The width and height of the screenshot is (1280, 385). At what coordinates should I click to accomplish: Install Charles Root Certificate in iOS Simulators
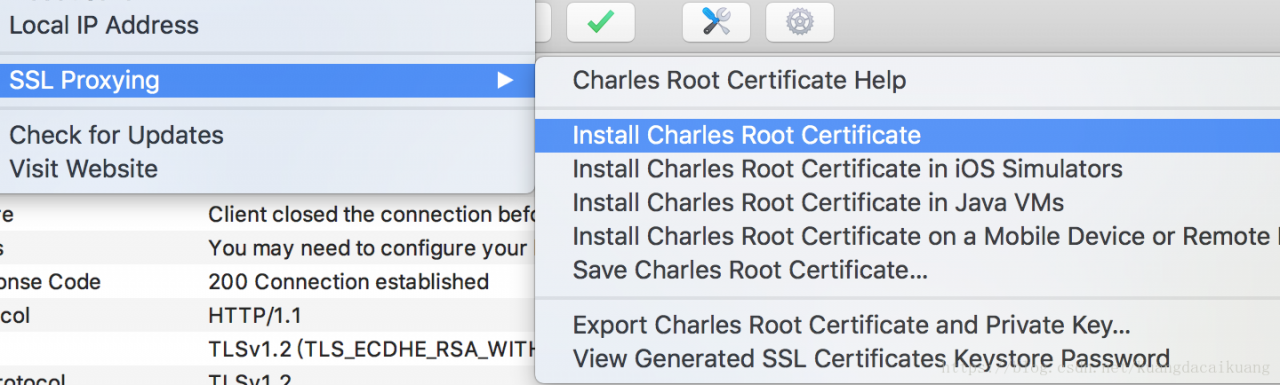[847, 169]
